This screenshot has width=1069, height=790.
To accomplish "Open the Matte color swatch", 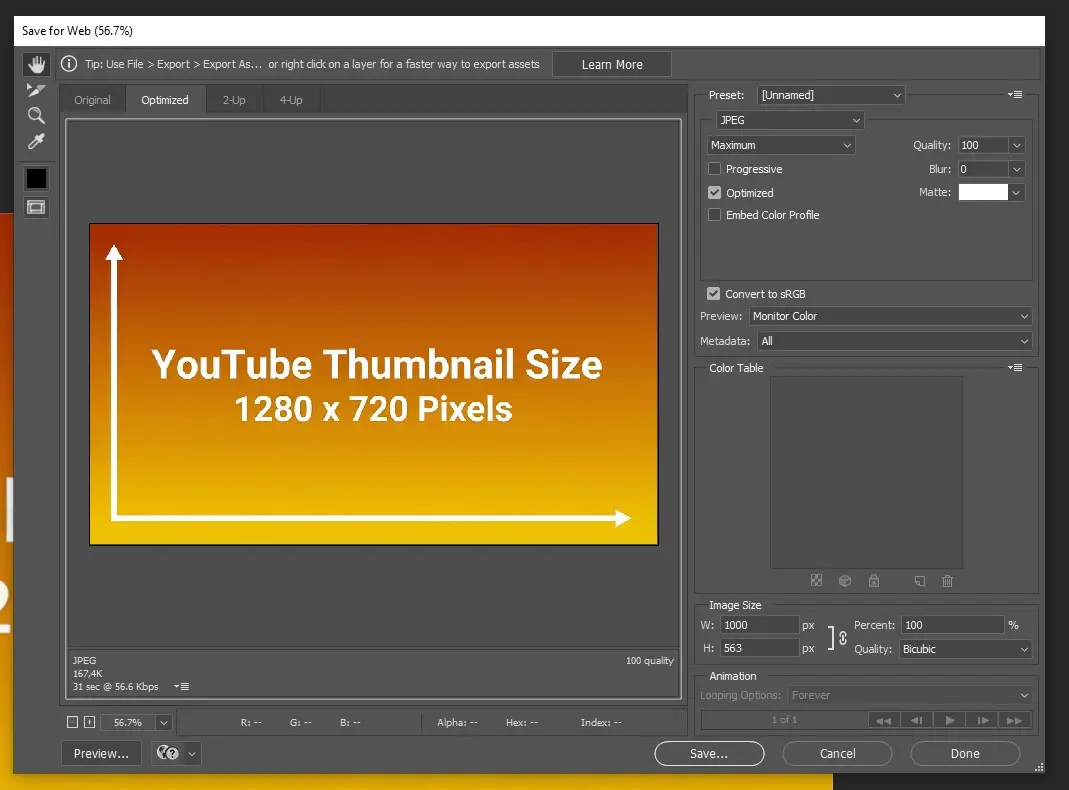I will 983,192.
